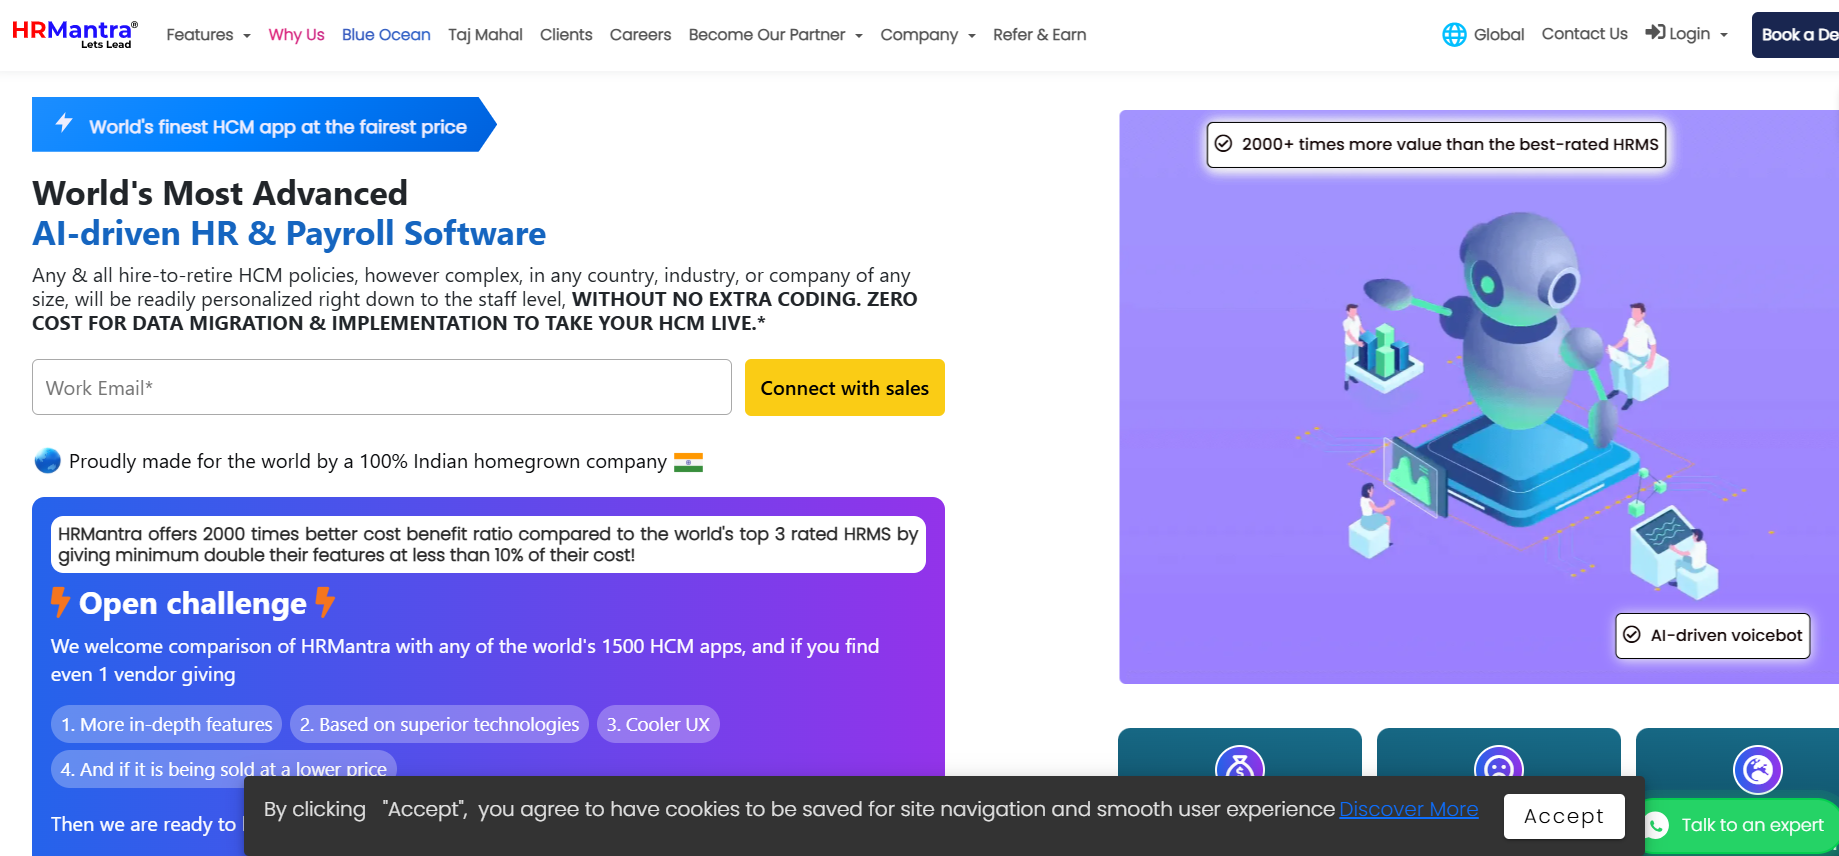This screenshot has height=856, width=1839.
Task: Click the WhatsApp icon in Talk to an expert
Action: [1657, 825]
